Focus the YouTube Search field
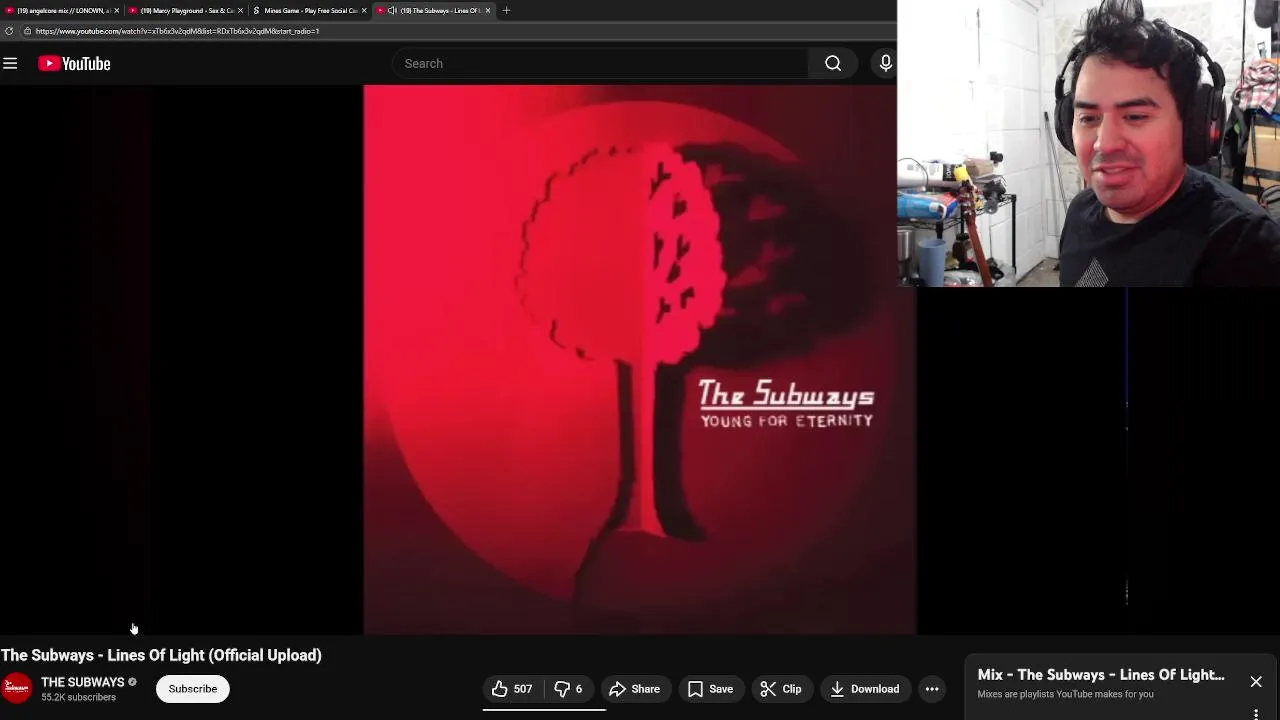 point(600,63)
